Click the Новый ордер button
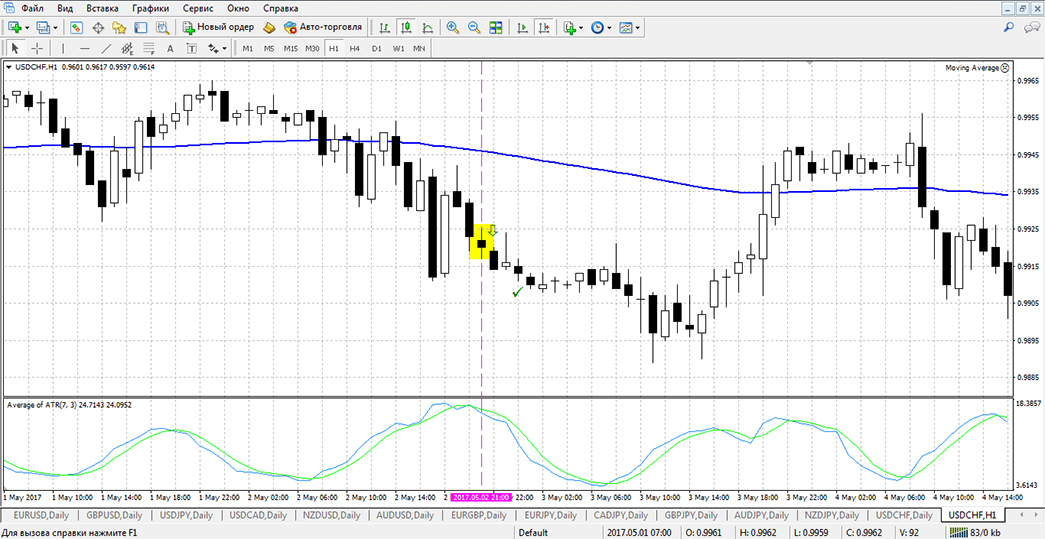 pyautogui.click(x=219, y=27)
